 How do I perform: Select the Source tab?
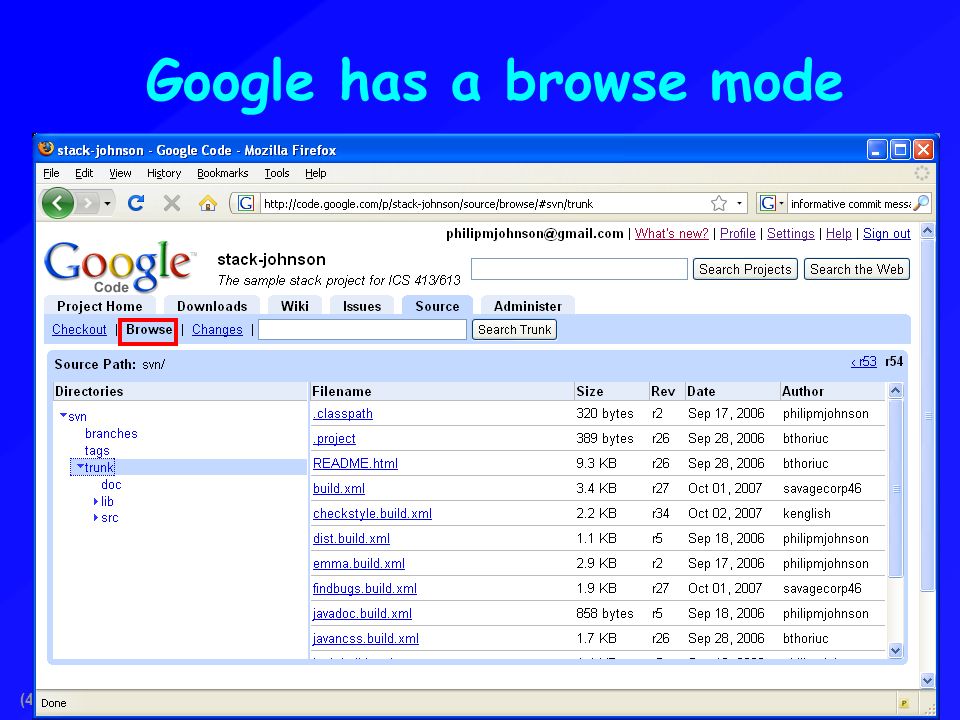pyautogui.click(x=437, y=306)
